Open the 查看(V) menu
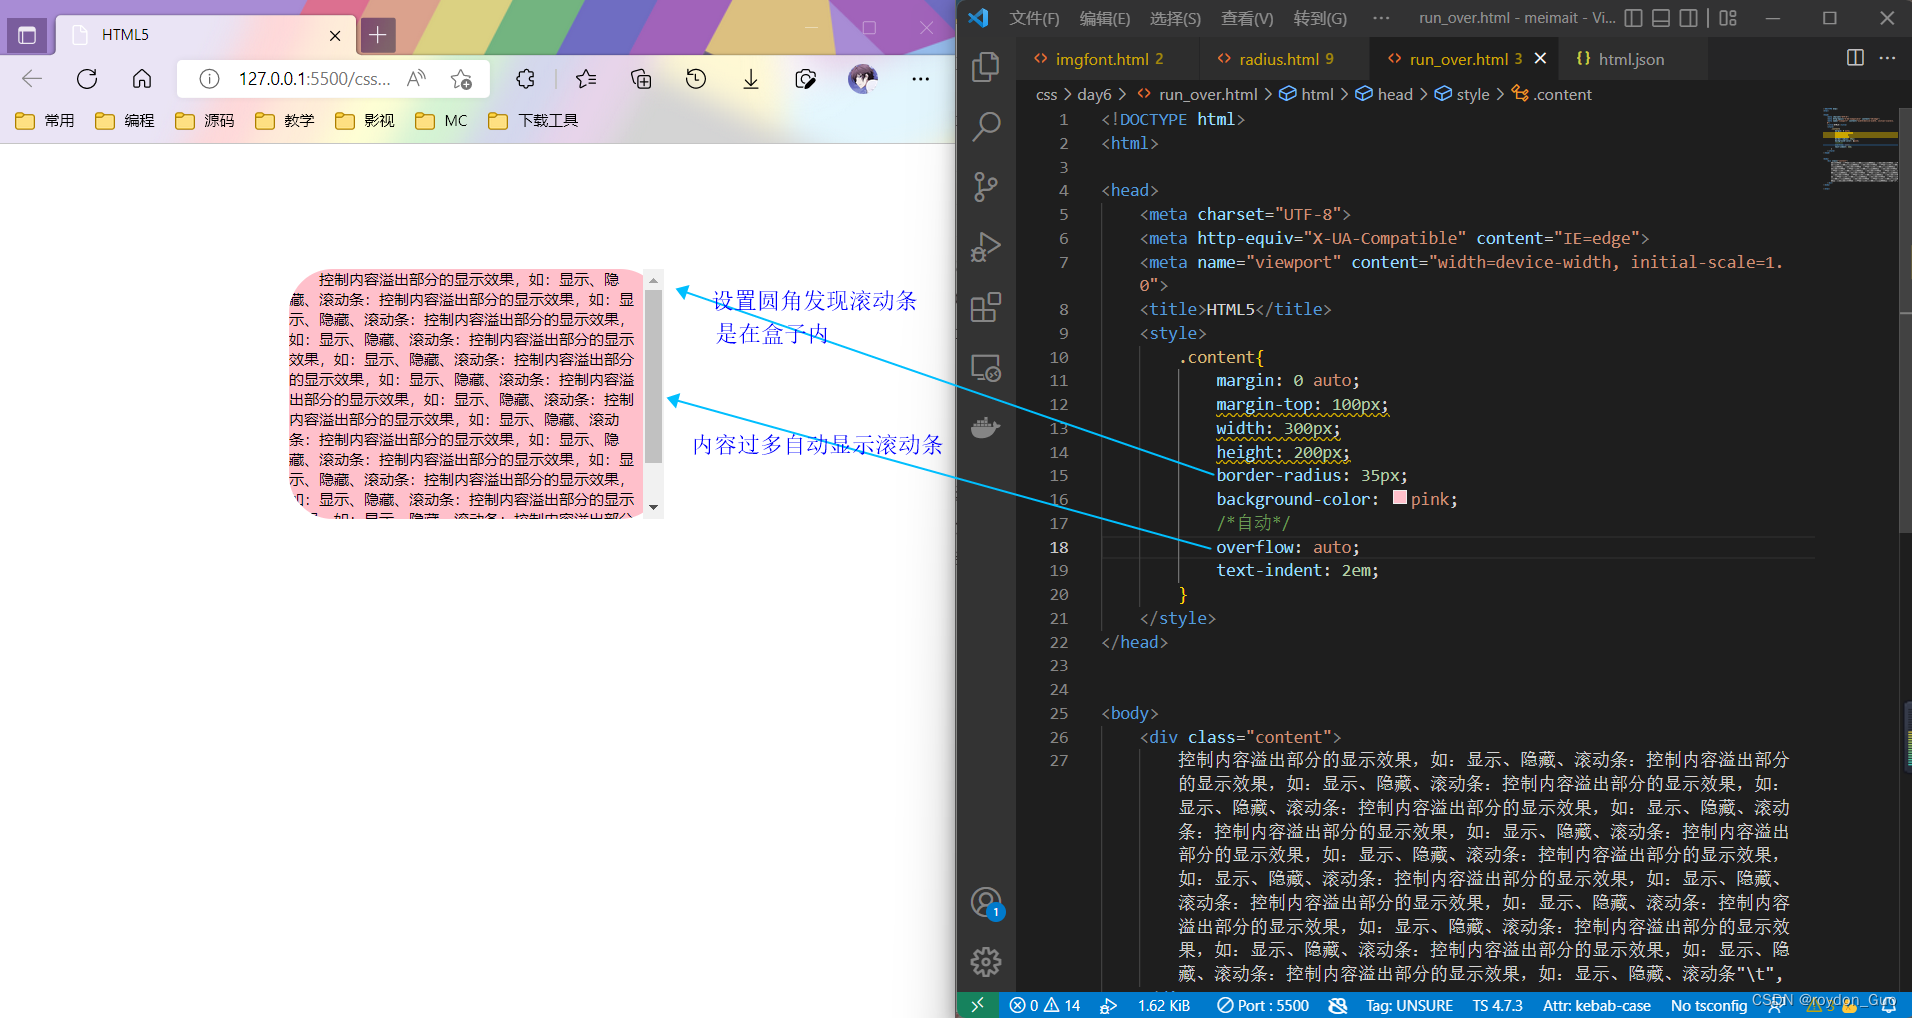 pyautogui.click(x=1247, y=18)
